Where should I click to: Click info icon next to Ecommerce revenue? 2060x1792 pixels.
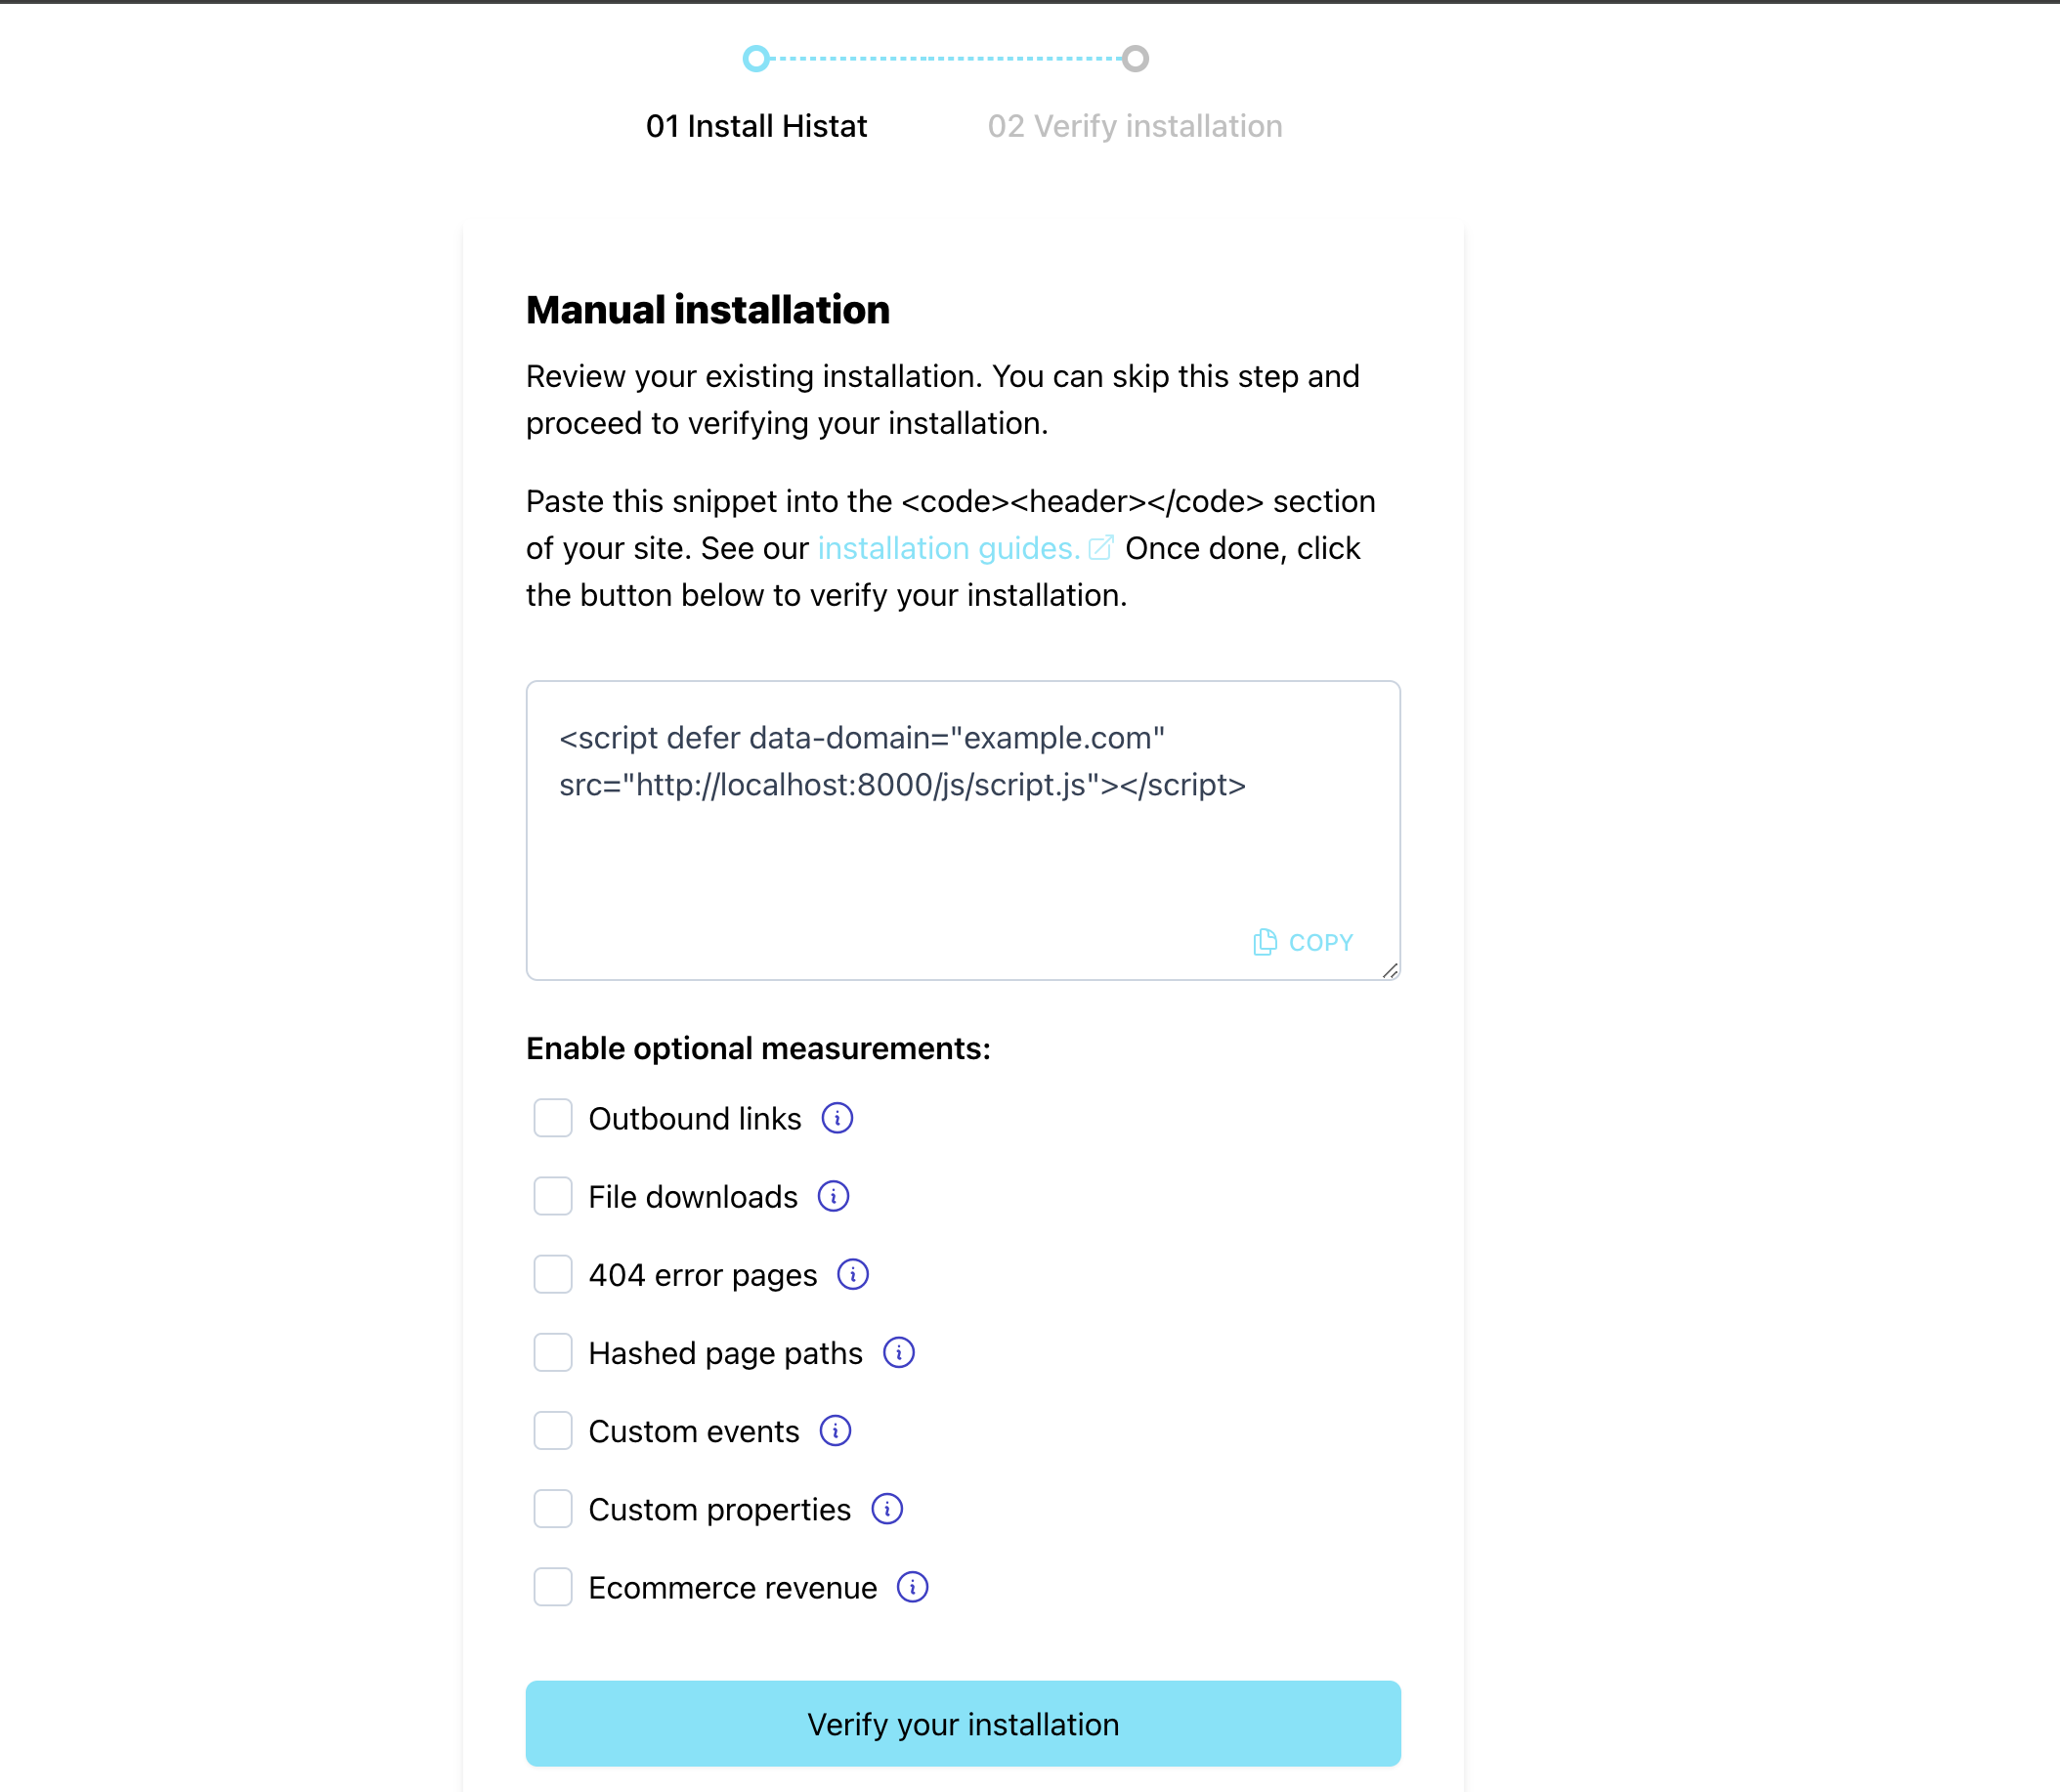[x=913, y=1587]
